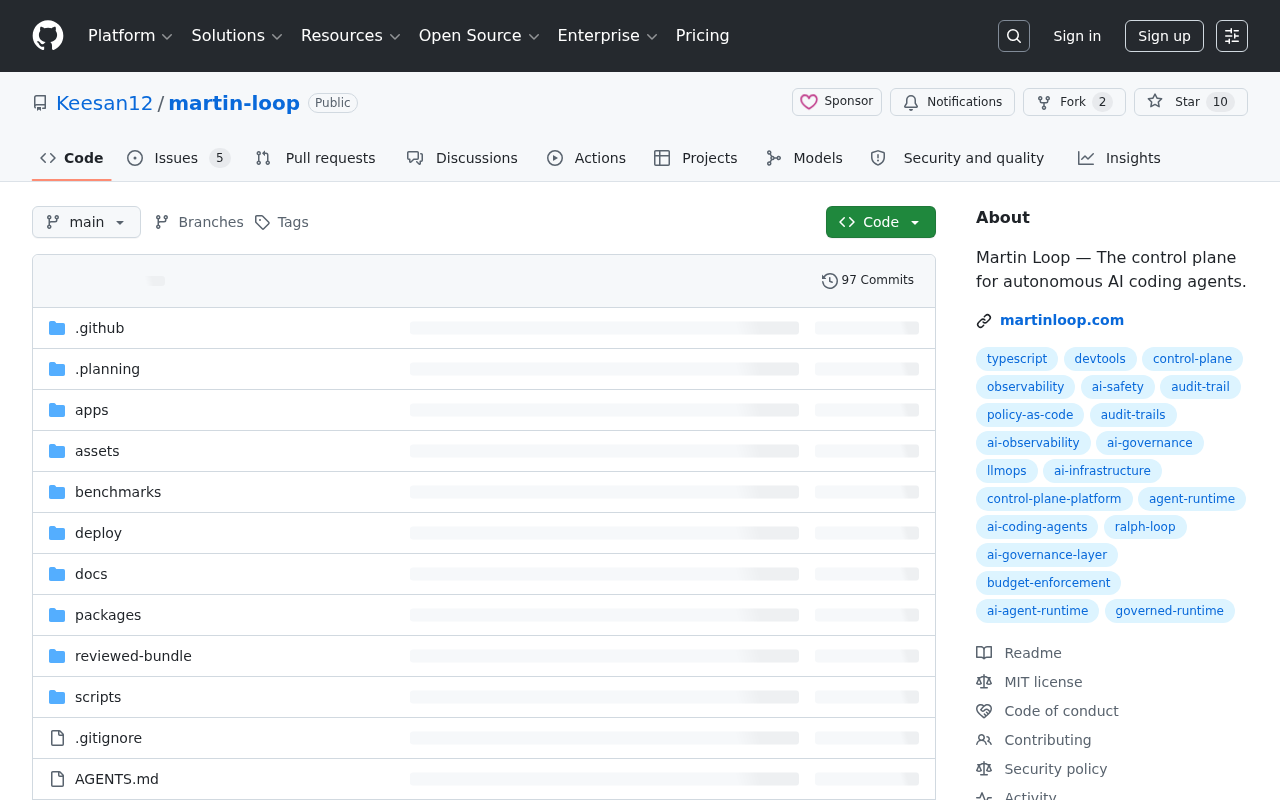Click the Sponsor heart icon
This screenshot has height=800, width=1280.
809,102
